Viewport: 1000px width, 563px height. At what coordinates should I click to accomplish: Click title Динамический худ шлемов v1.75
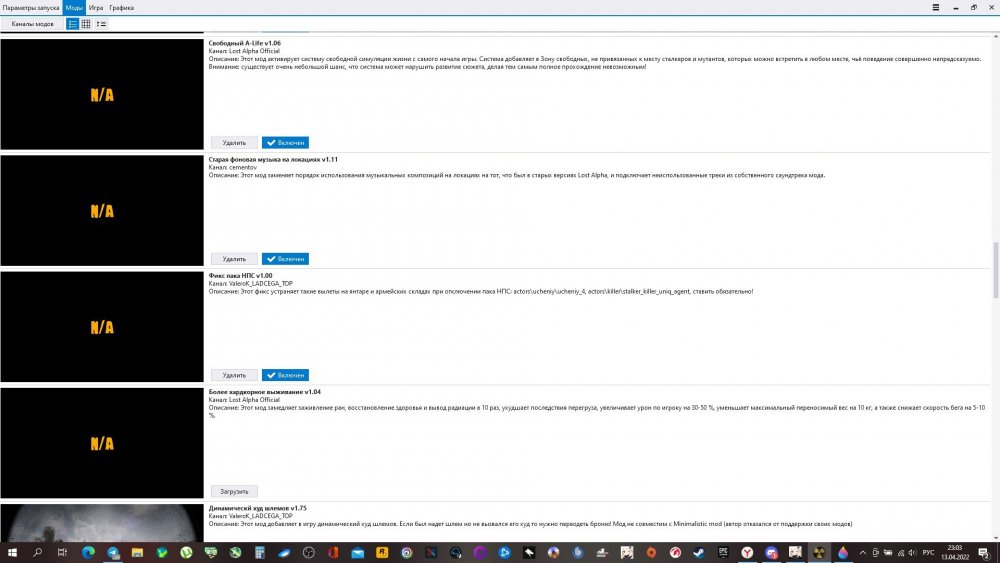click(x=258, y=508)
